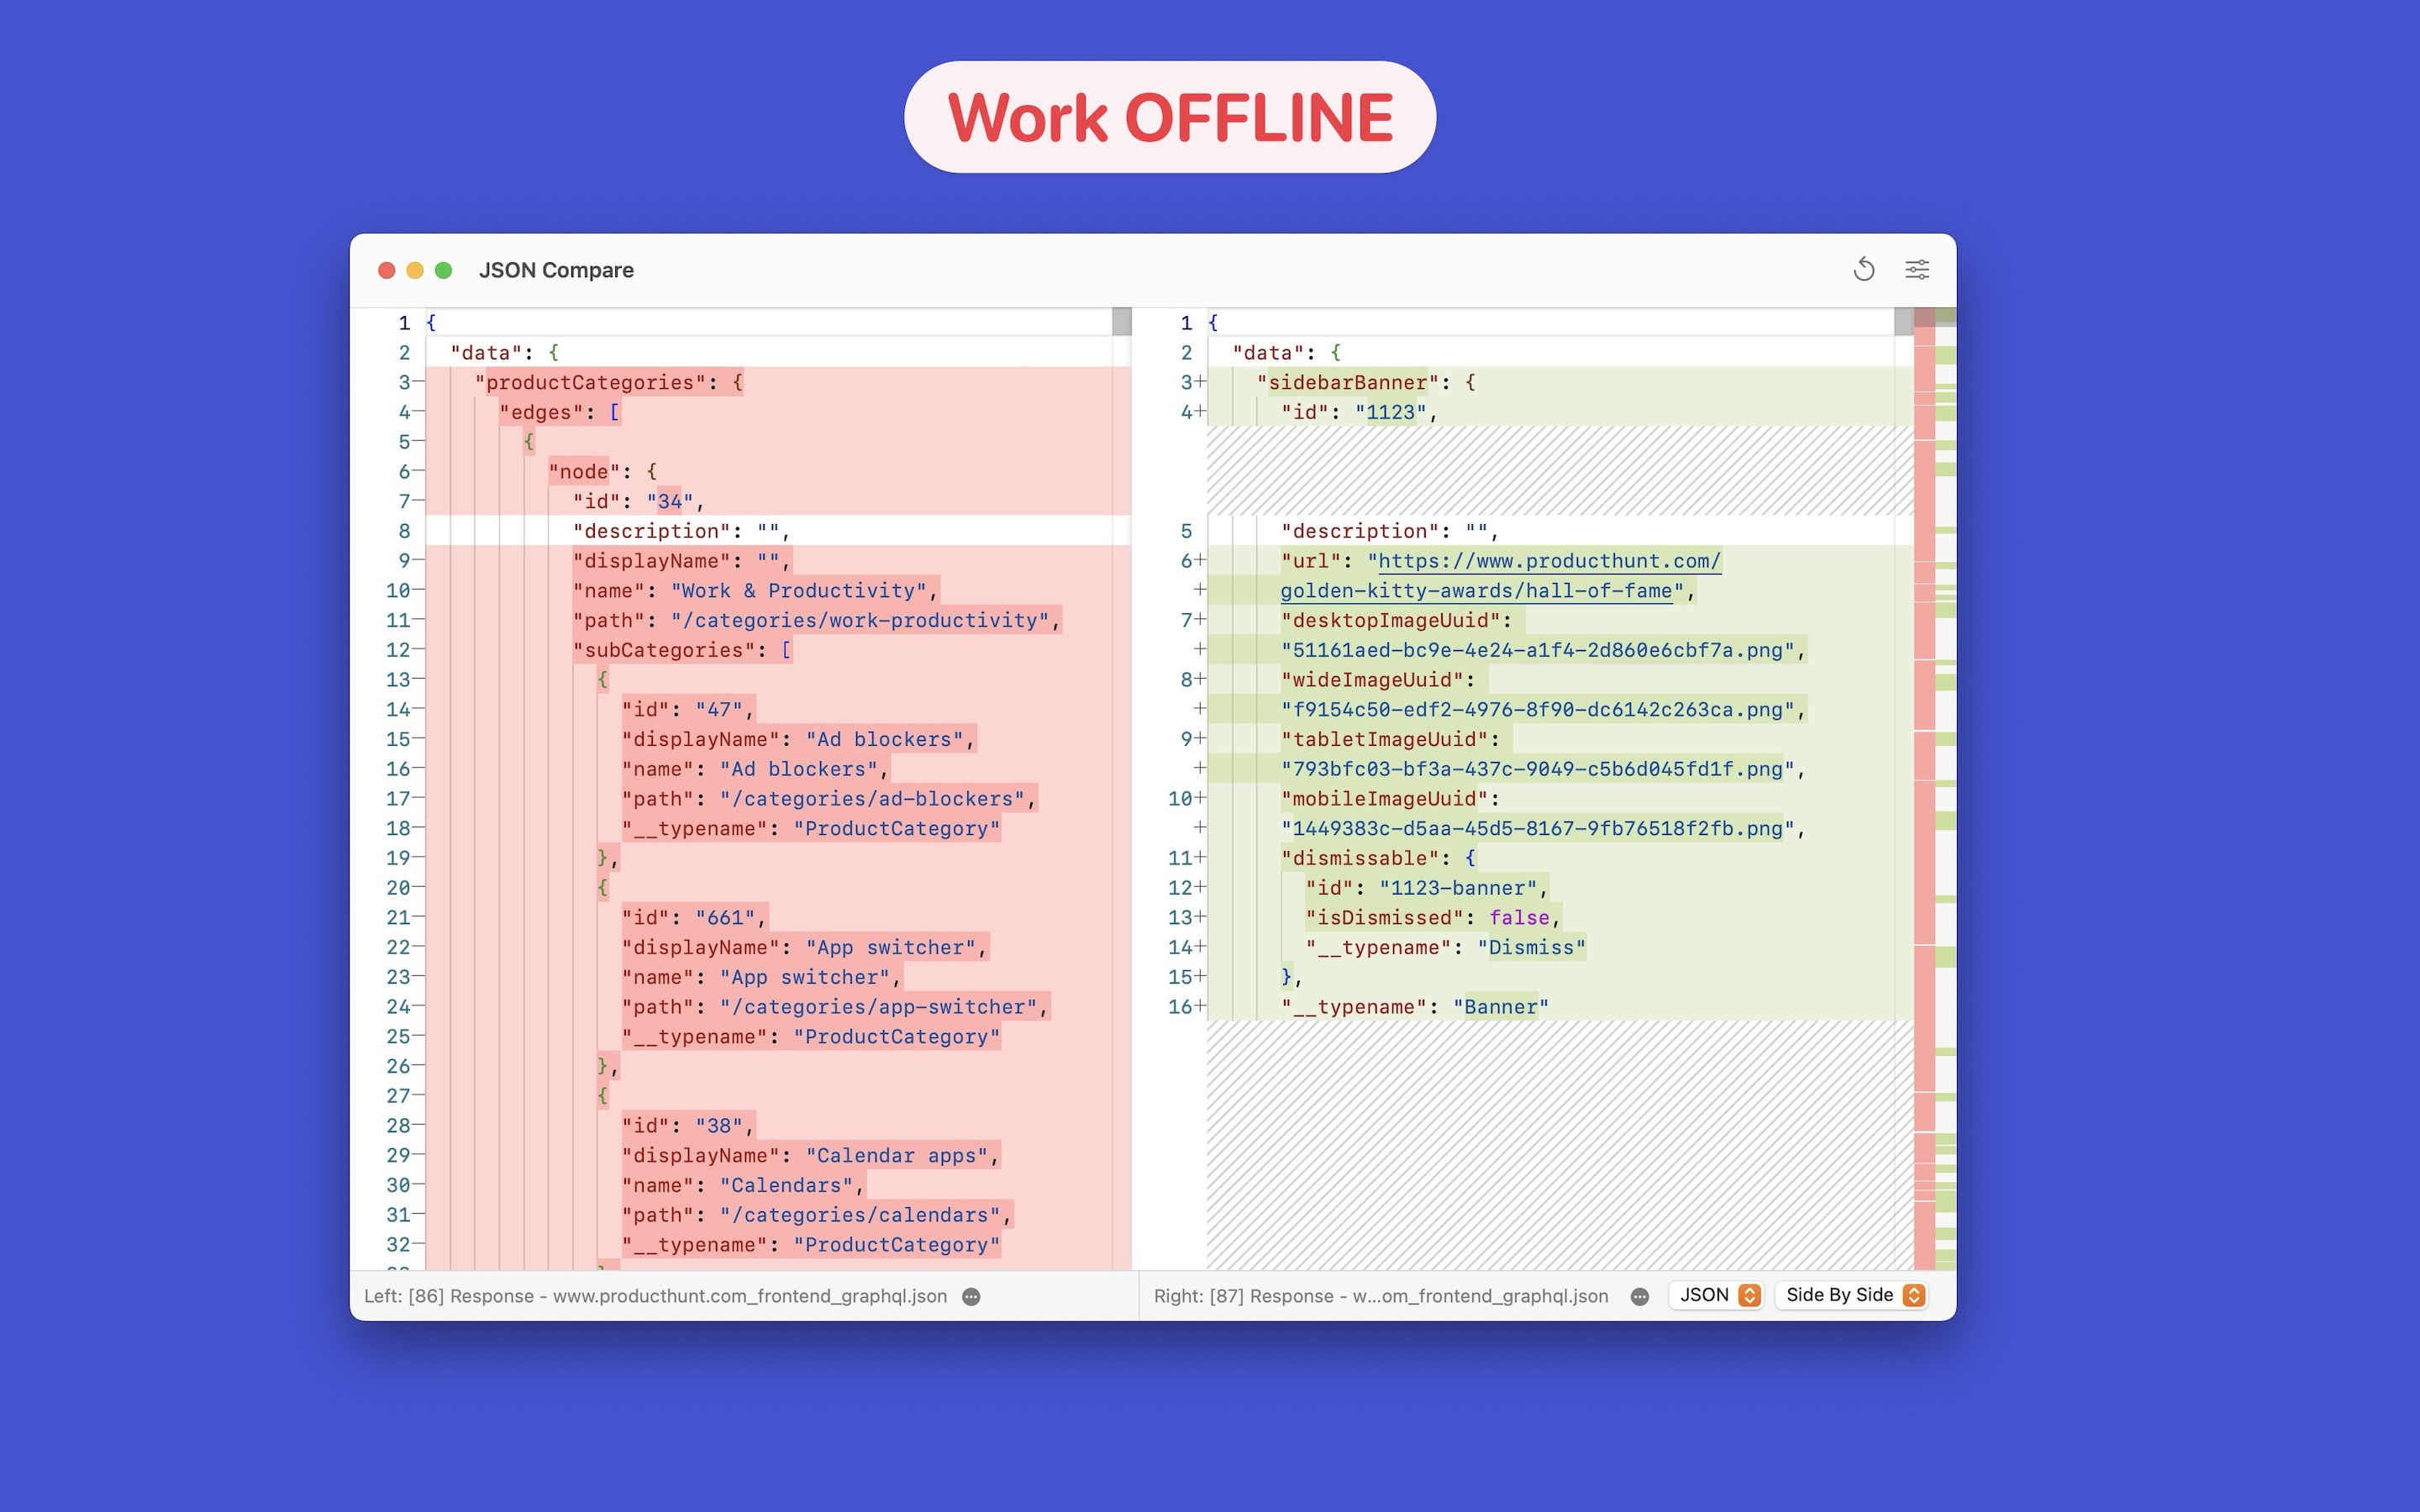Click the left file ellipsis icon
Image resolution: width=2420 pixels, height=1512 pixels.
pos(970,1296)
